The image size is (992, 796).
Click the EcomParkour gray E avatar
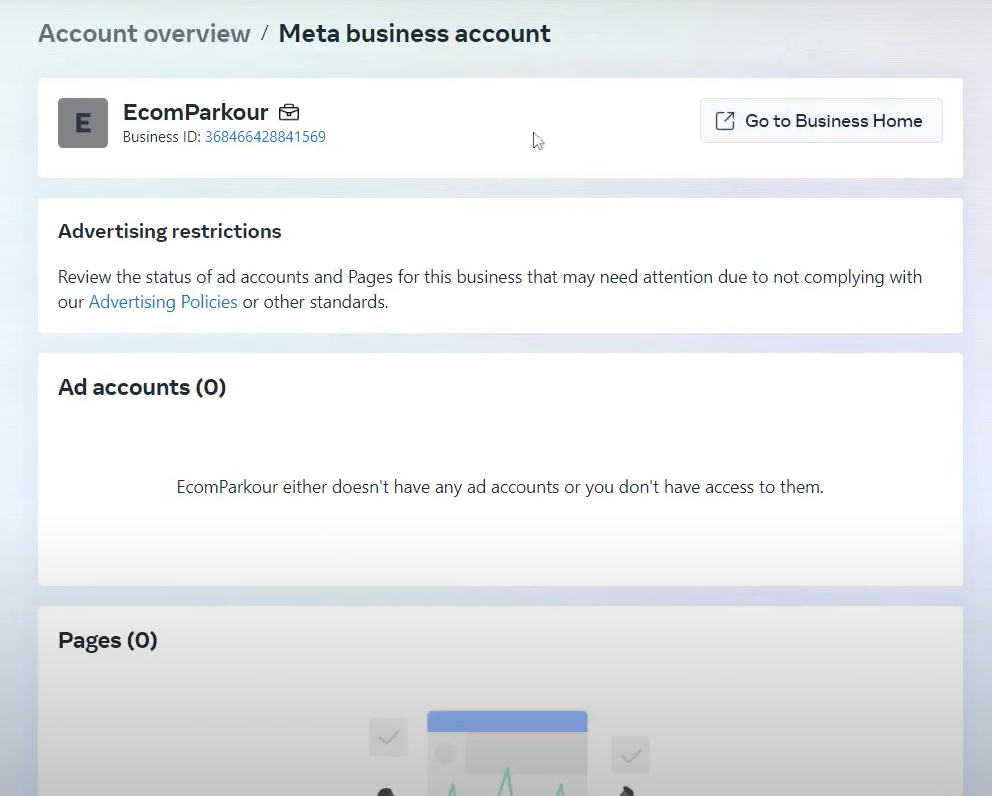coord(83,123)
